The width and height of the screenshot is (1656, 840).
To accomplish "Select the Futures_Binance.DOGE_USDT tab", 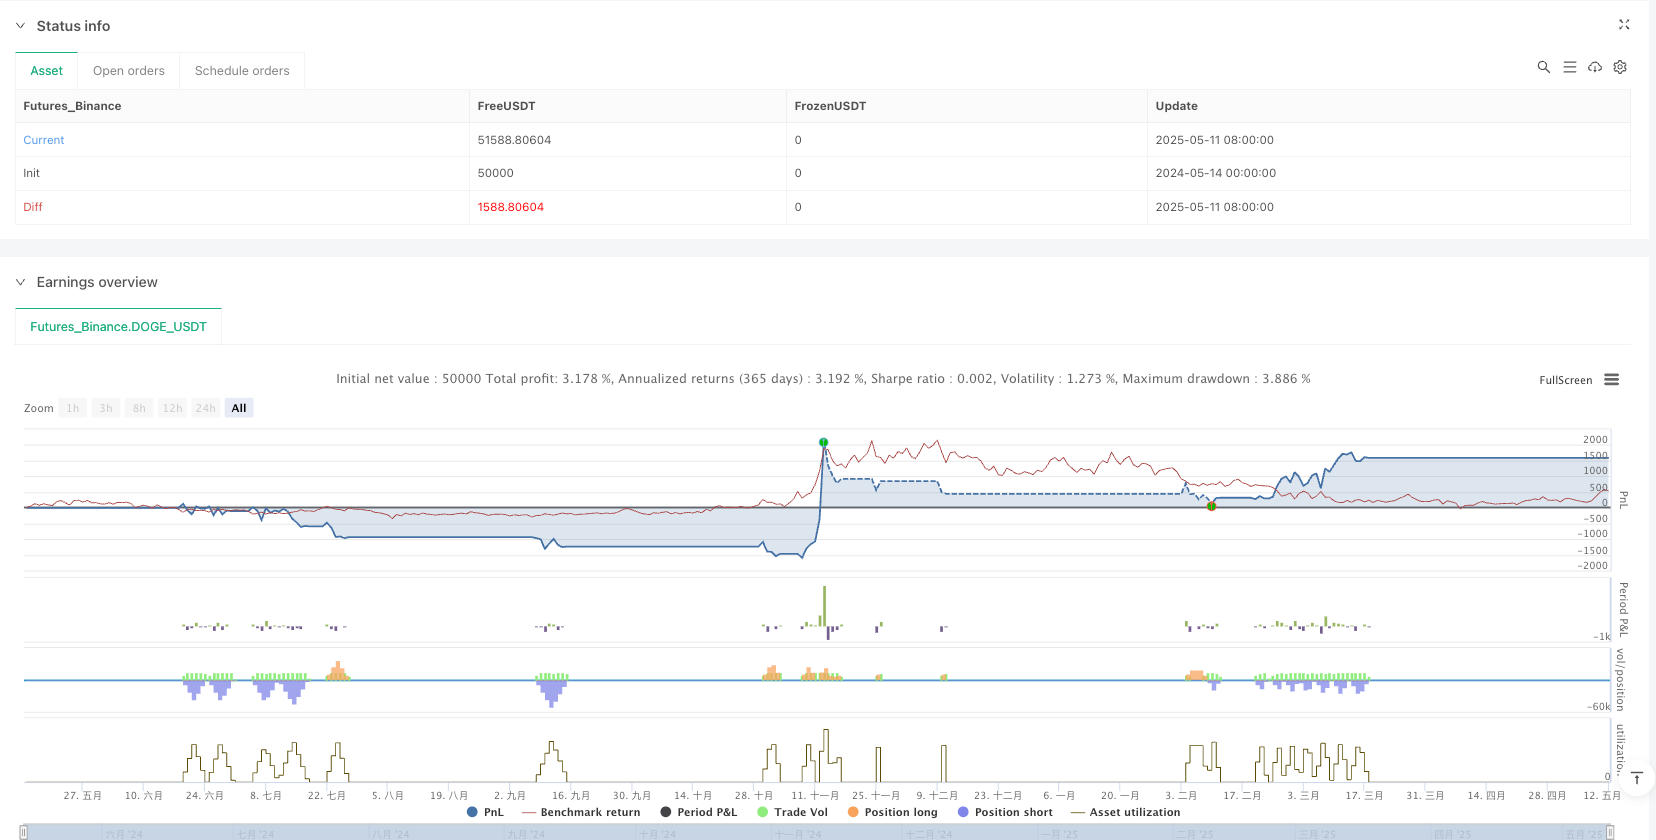I will click(x=118, y=327).
